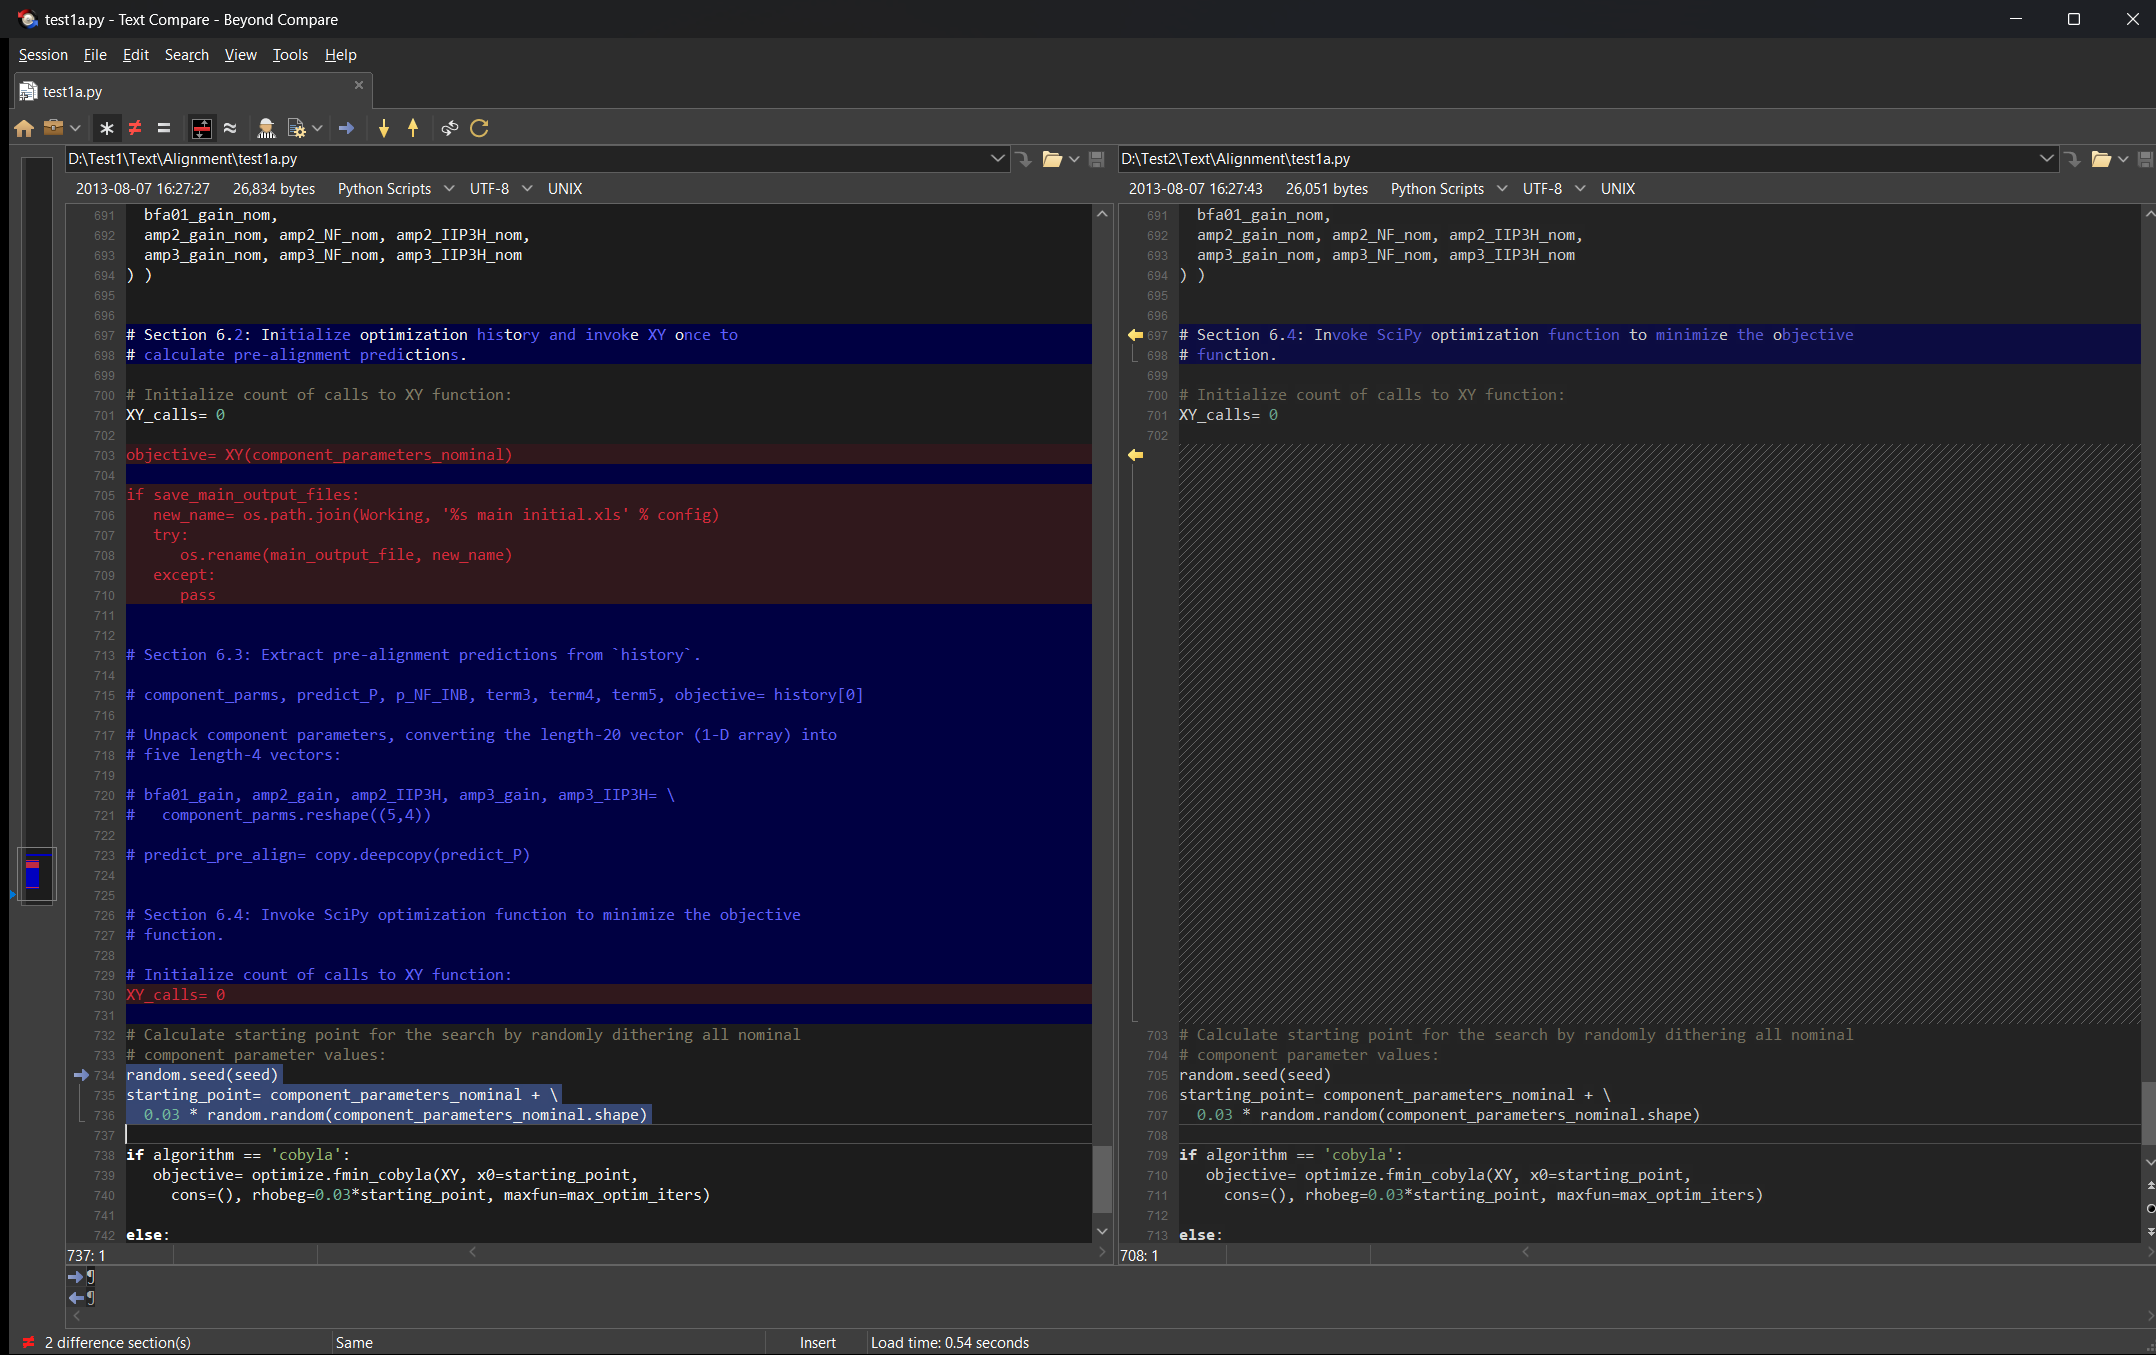The width and height of the screenshot is (2156, 1355).
Task: Open the Tools menu
Action: [290, 55]
